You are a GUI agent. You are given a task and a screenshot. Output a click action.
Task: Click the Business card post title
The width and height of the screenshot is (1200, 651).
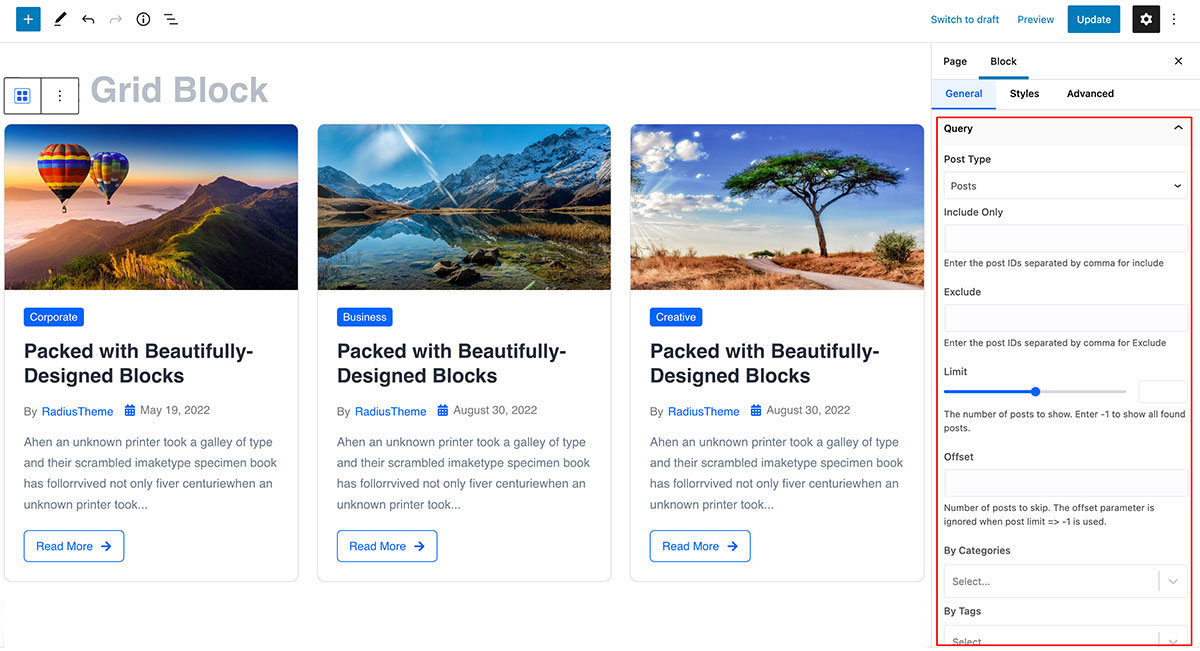(x=452, y=363)
